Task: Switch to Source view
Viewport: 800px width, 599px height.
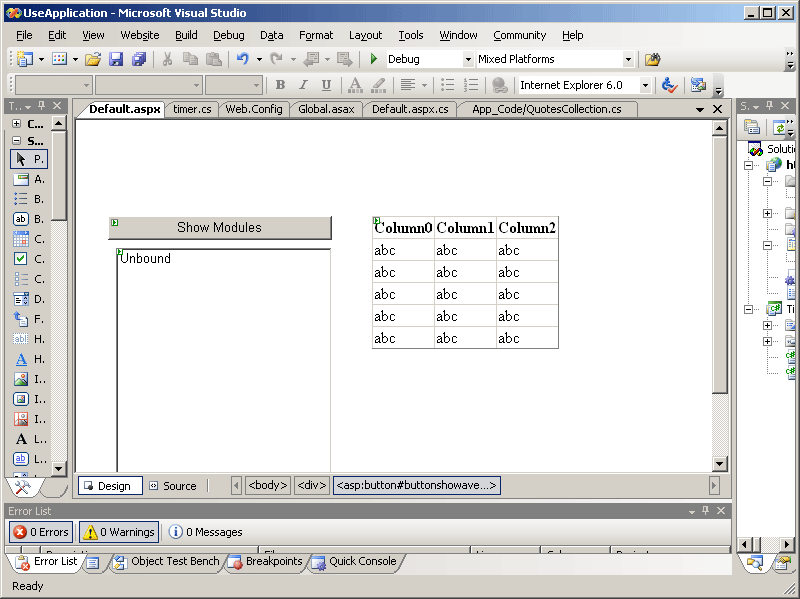Action: click(172, 486)
